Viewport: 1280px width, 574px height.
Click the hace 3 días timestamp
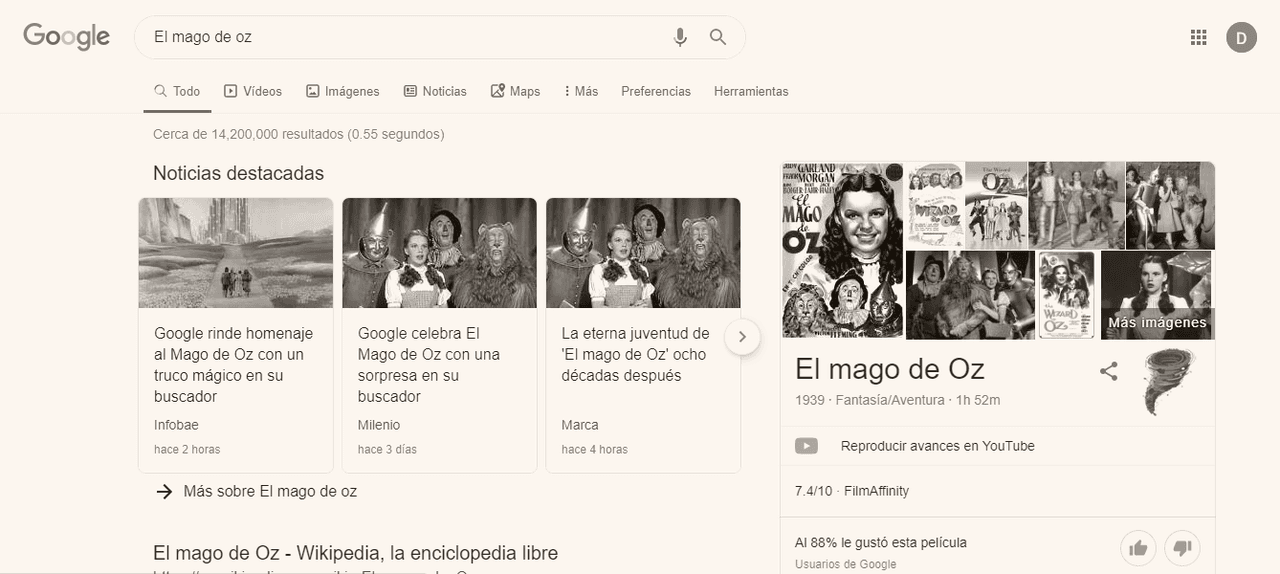click(387, 450)
